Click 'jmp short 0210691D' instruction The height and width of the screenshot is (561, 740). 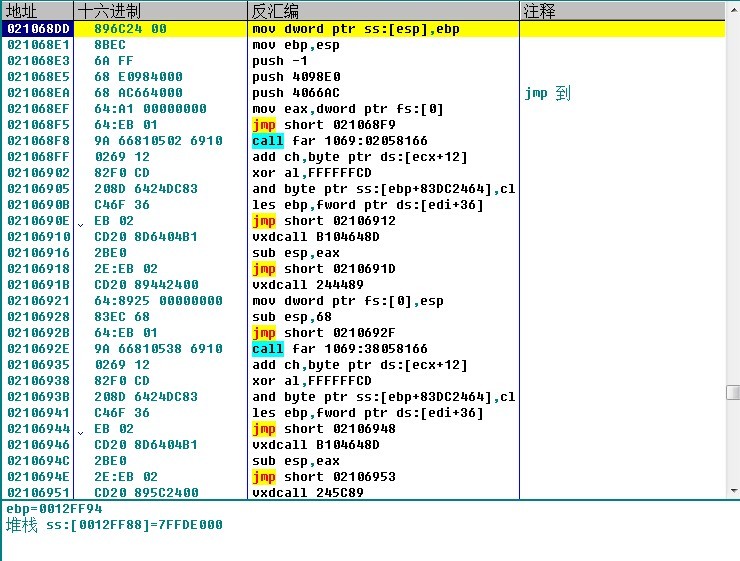tap(324, 269)
